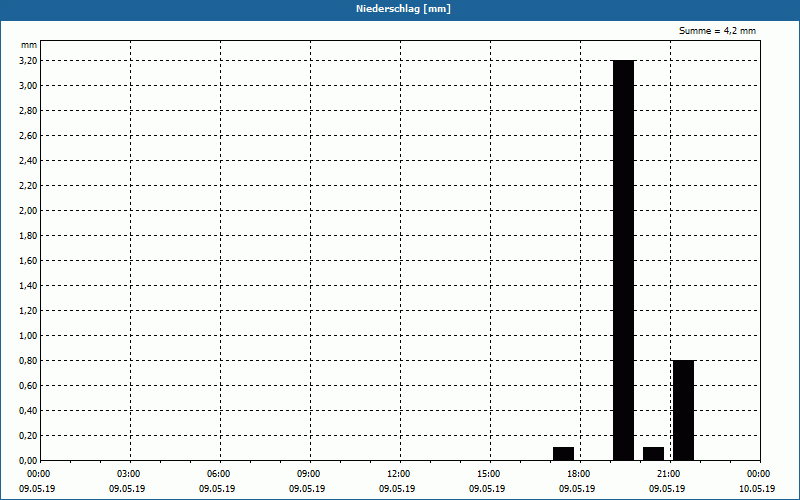Click the 0,40 y-axis label
The height and width of the screenshot is (500, 800).
28,411
